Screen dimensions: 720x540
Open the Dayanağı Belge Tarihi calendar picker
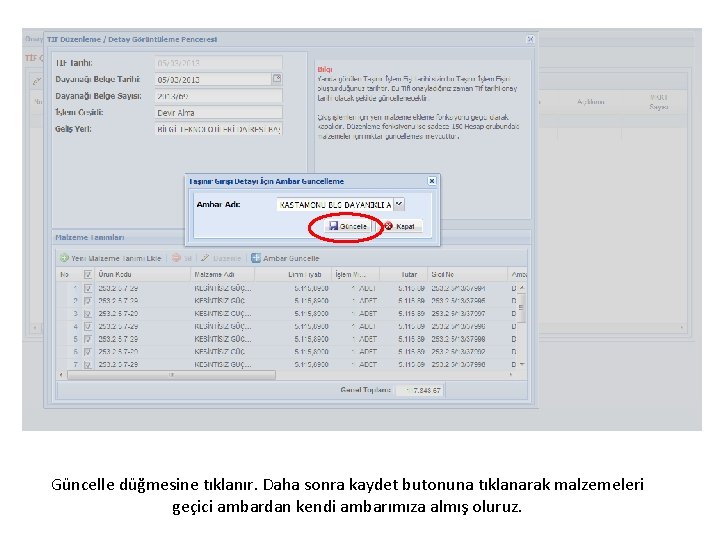click(x=277, y=79)
